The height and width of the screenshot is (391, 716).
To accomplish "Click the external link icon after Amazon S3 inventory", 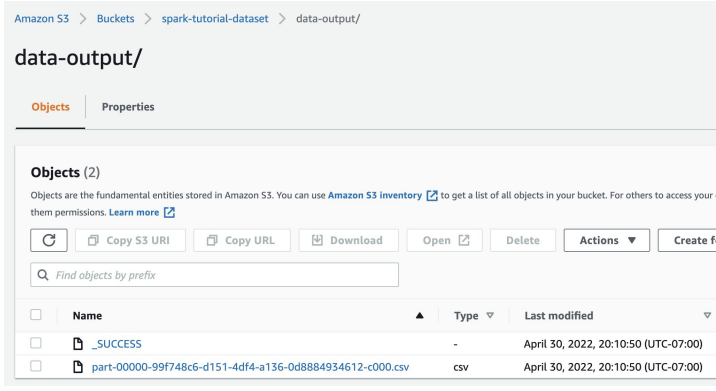I will (432, 196).
